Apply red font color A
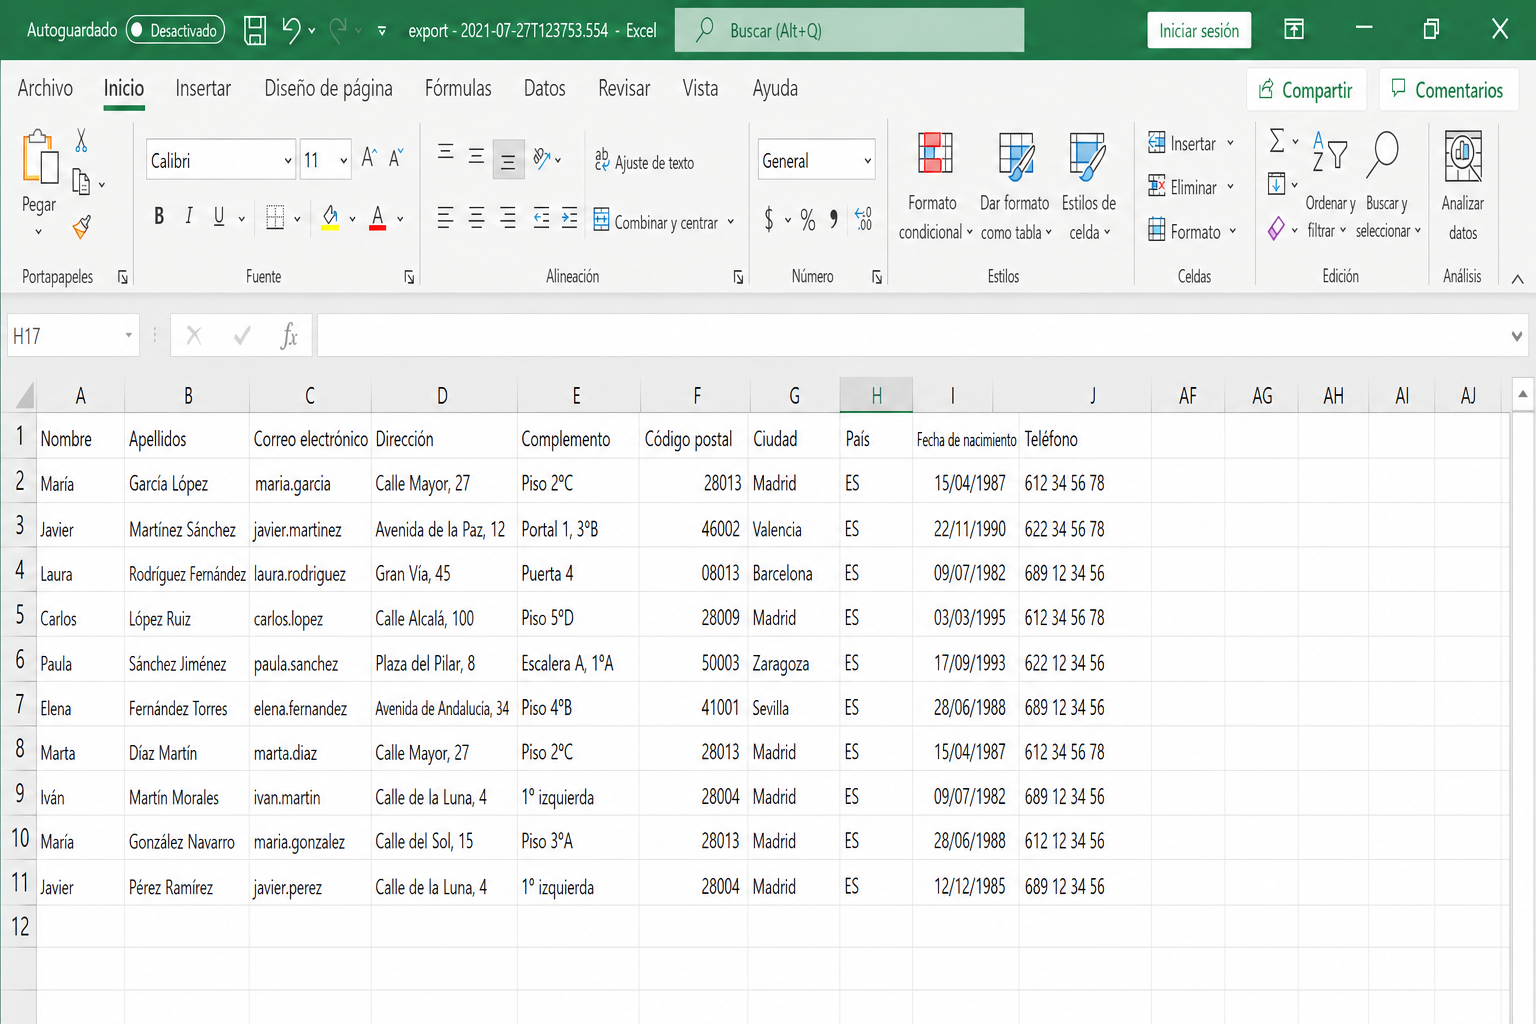The height and width of the screenshot is (1024, 1536). coord(377,217)
